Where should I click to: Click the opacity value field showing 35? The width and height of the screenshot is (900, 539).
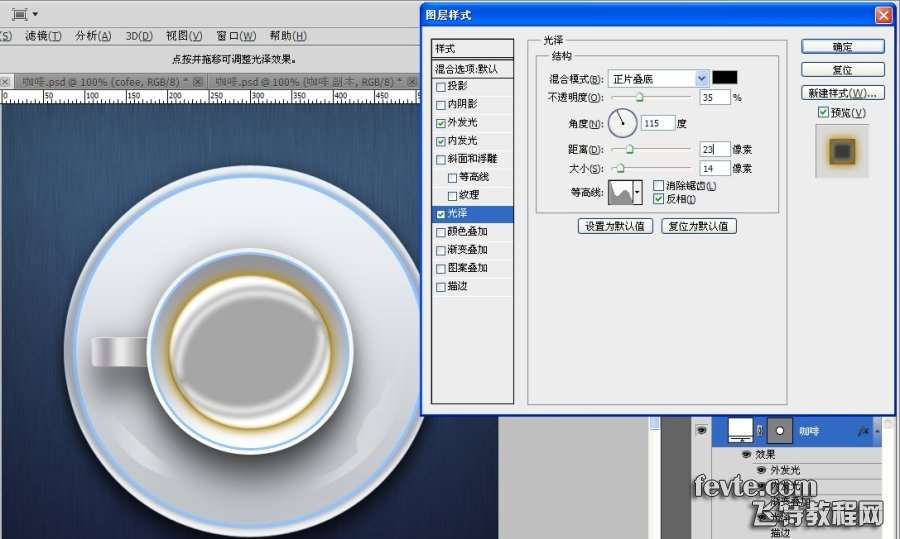coord(715,98)
